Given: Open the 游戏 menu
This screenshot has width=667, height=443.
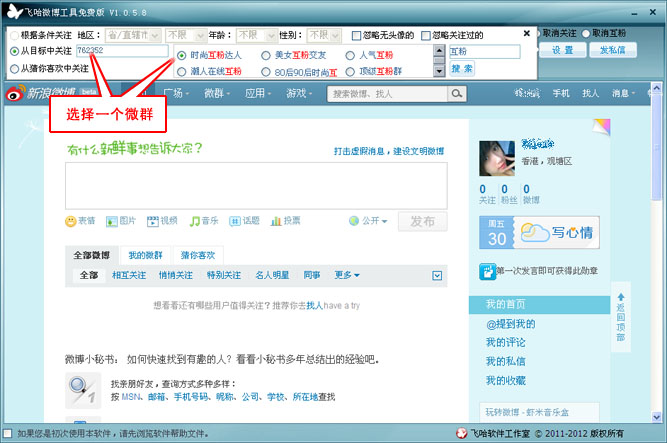Looking at the screenshot, I should click(299, 93).
